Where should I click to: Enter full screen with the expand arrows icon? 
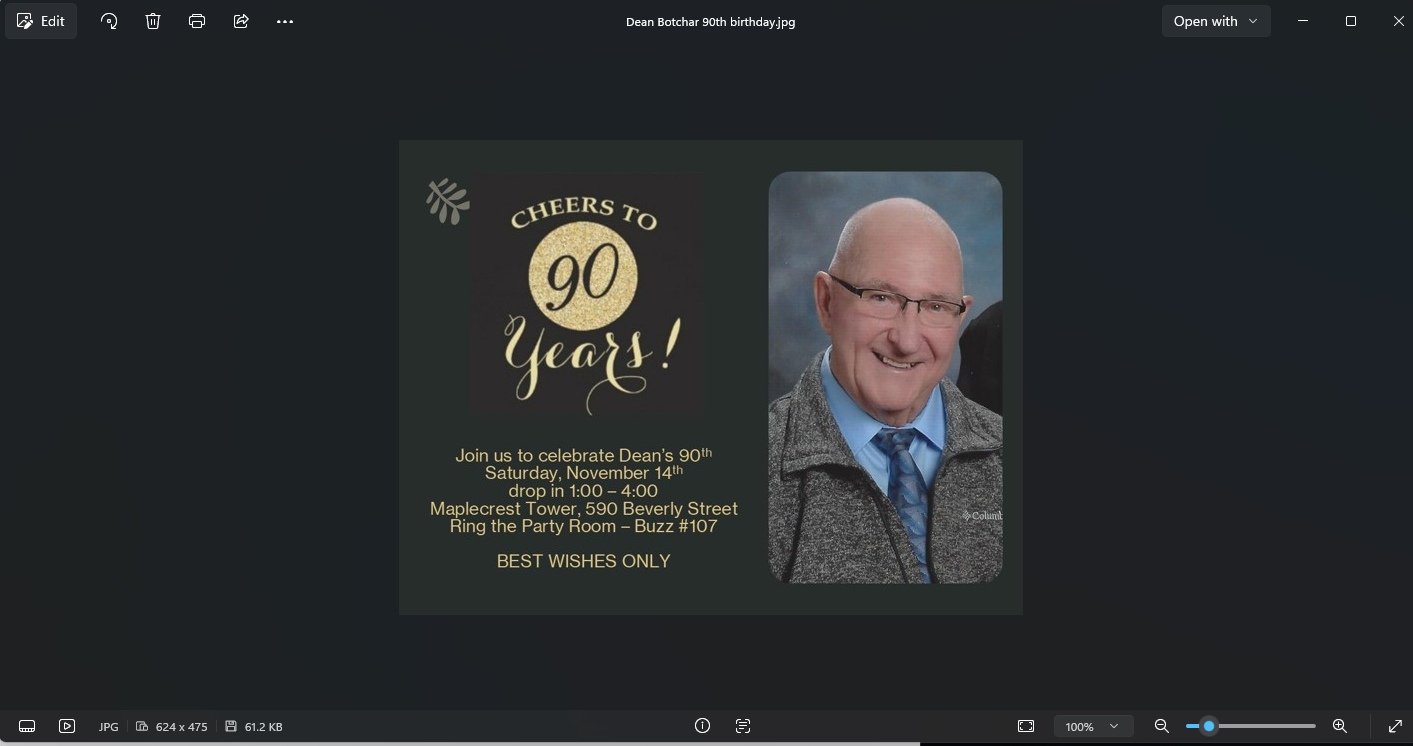pos(1395,726)
